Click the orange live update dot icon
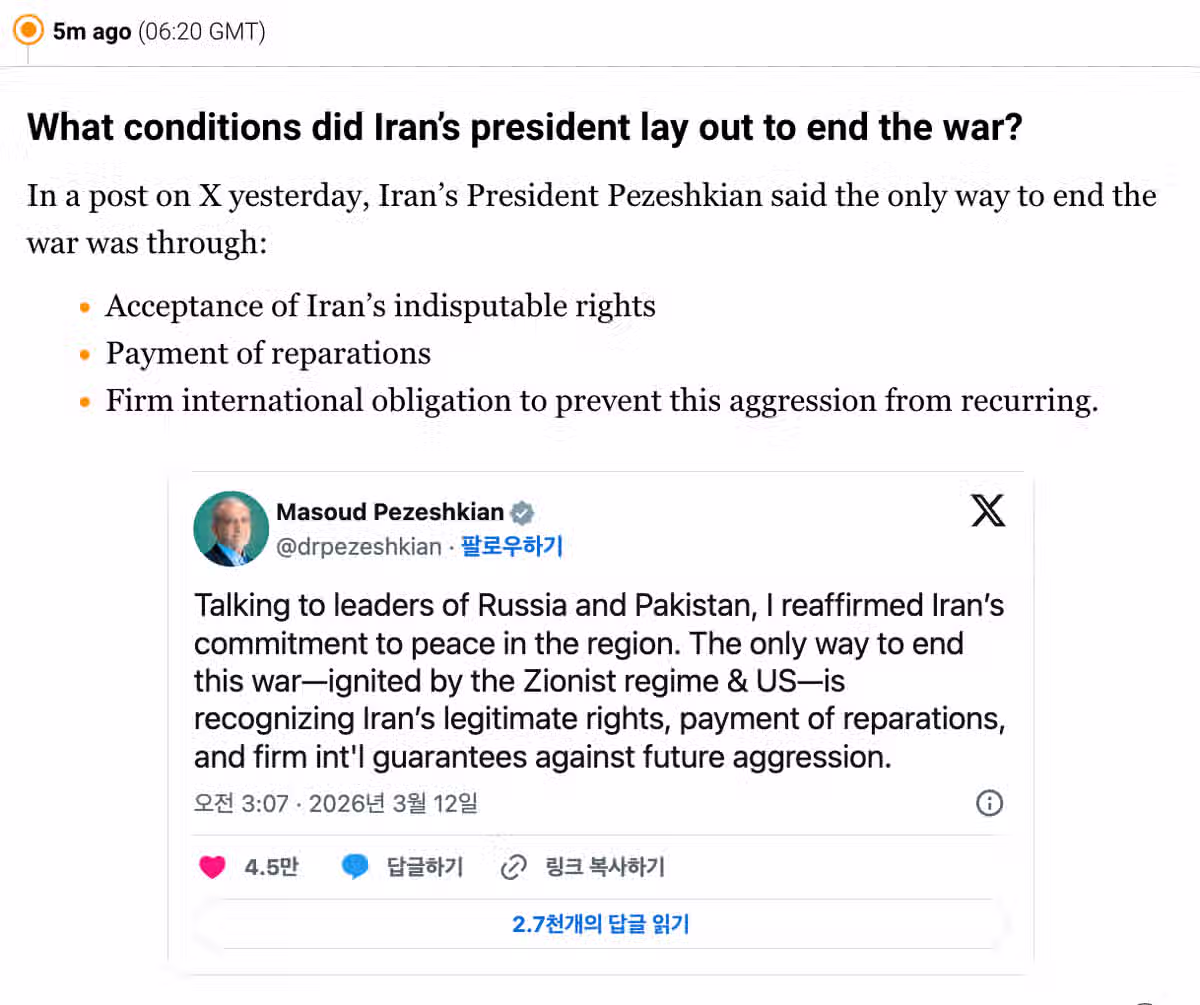Viewport: 1200px width, 1005px height. [x=28, y=30]
